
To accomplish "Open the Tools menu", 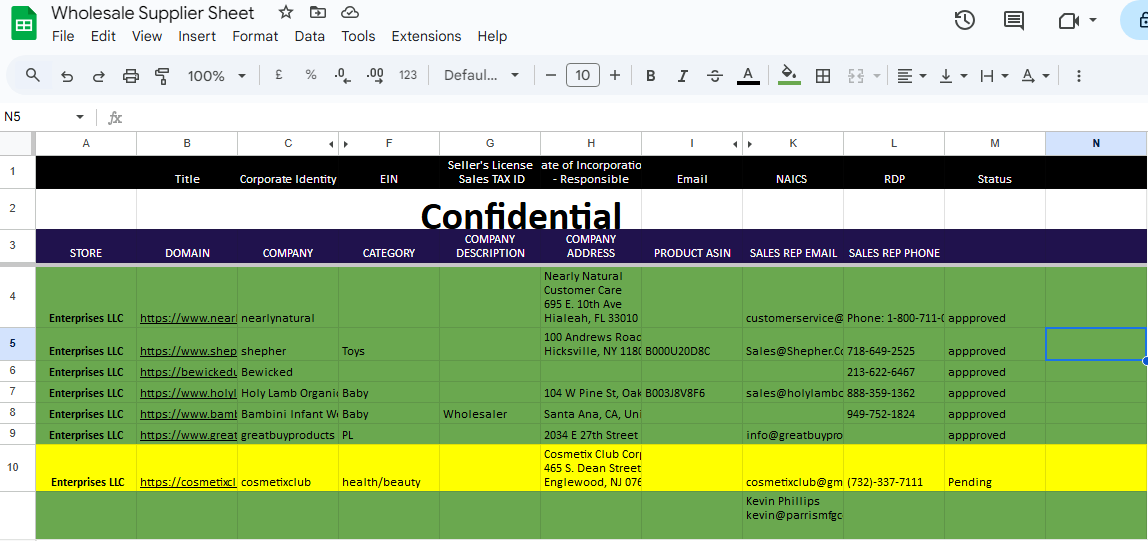I will click(358, 36).
